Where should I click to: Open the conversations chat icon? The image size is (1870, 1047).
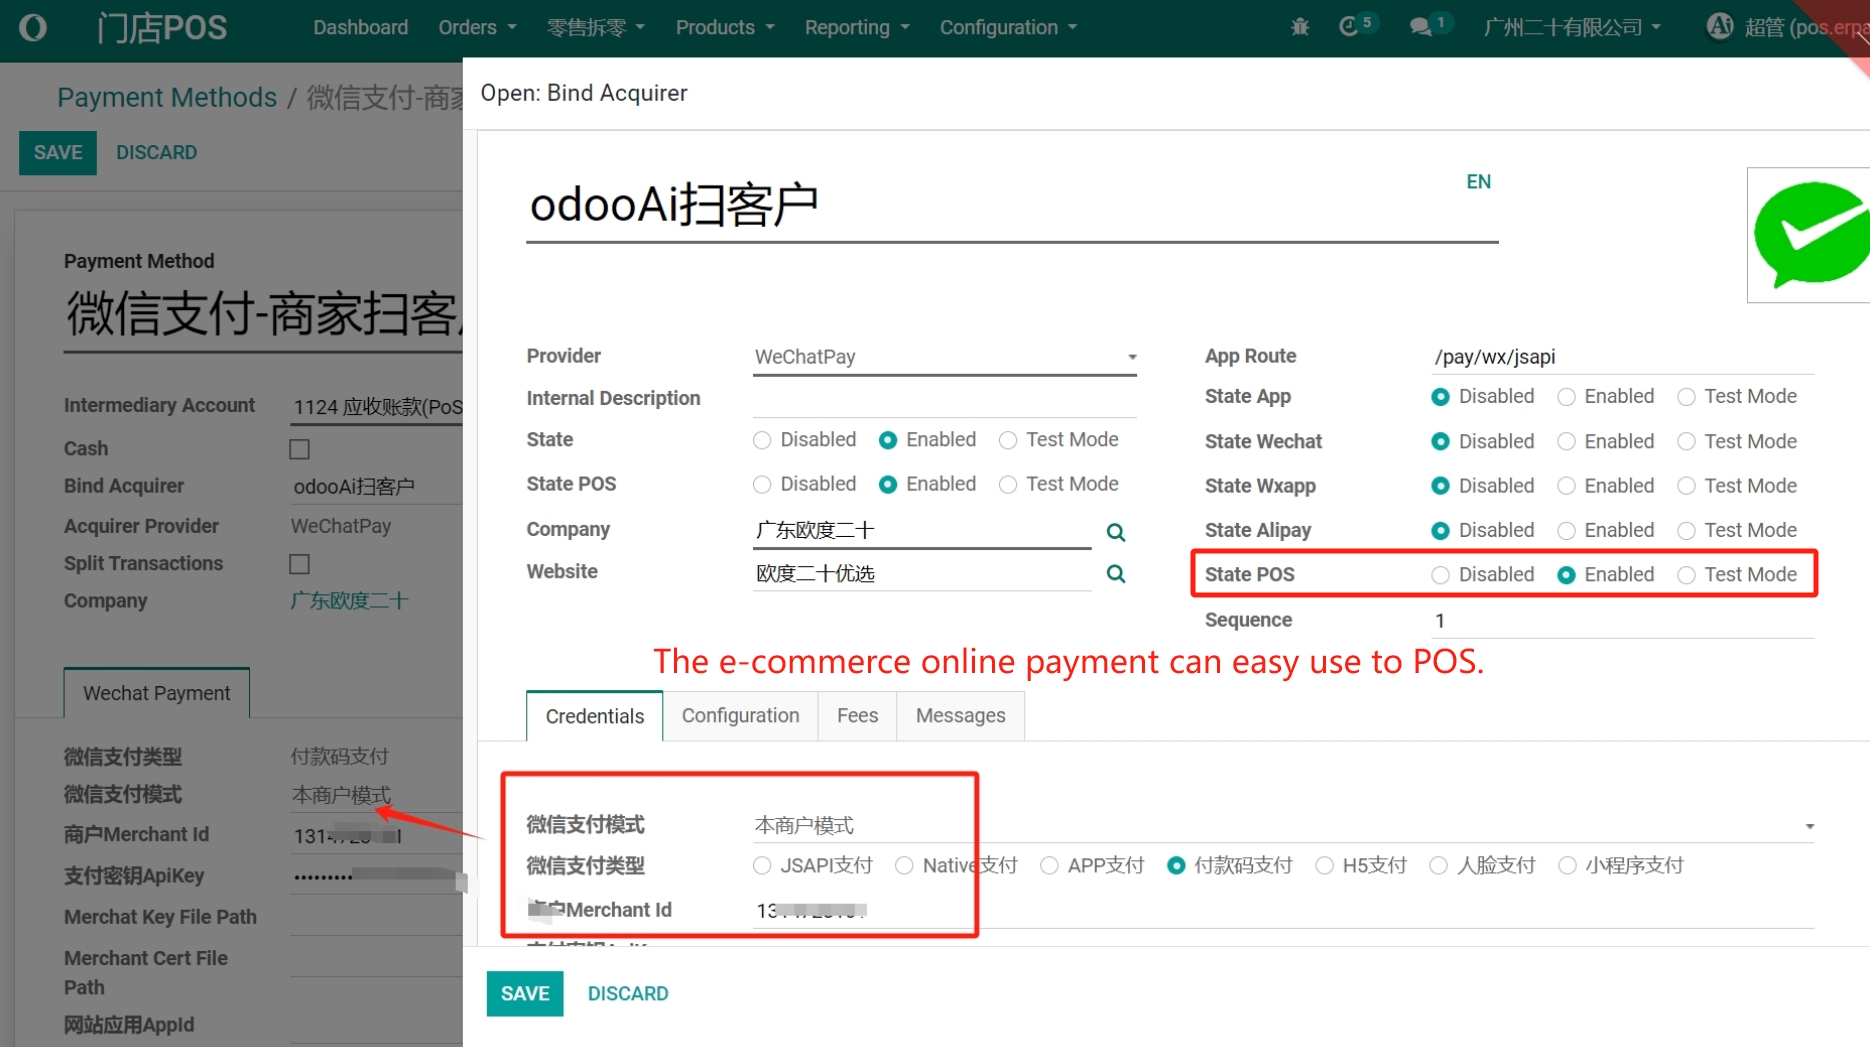pyautogui.click(x=1421, y=27)
